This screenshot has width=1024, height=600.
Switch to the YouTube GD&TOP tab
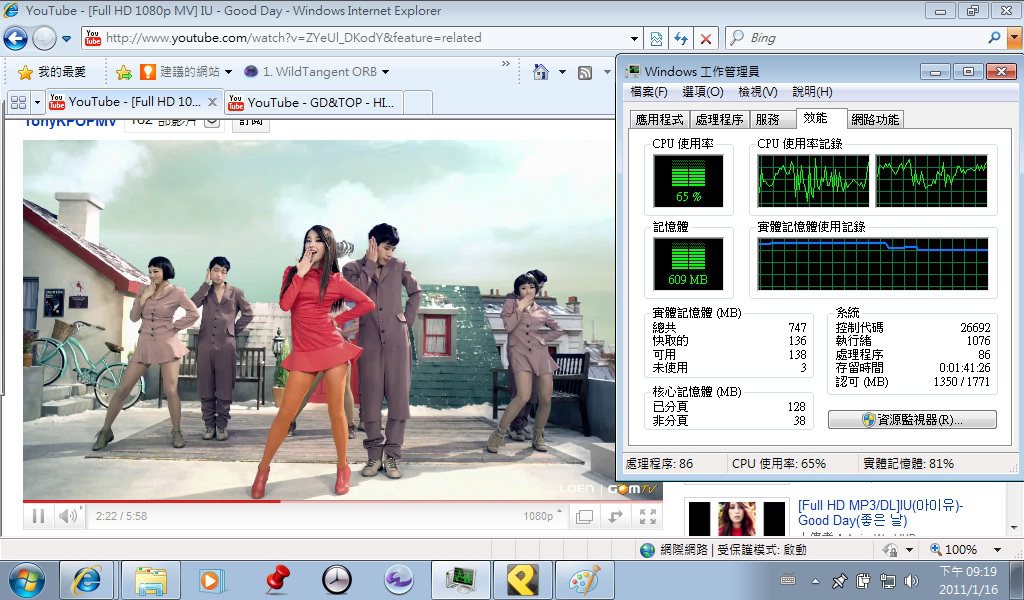click(313, 103)
